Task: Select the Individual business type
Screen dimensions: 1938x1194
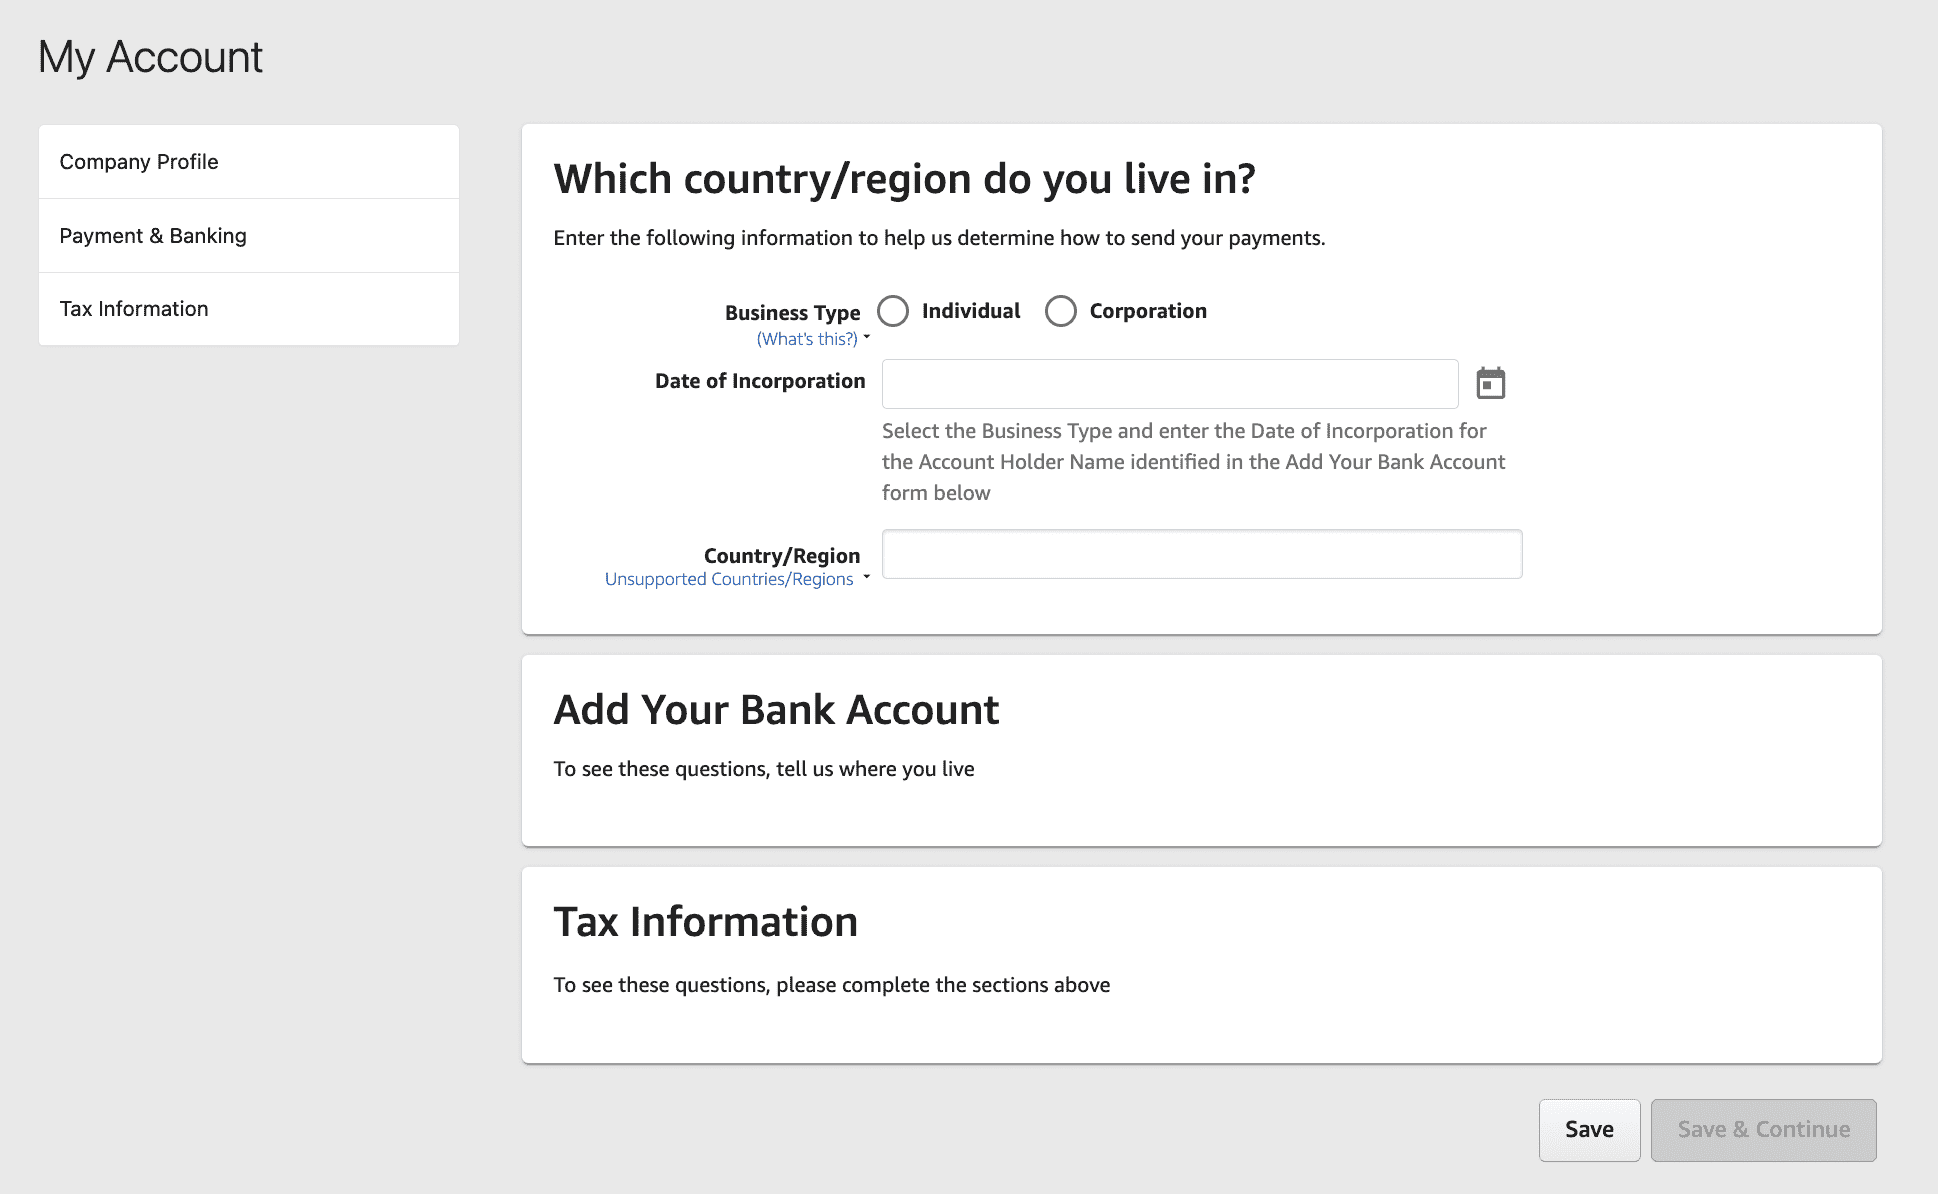Action: click(x=893, y=311)
